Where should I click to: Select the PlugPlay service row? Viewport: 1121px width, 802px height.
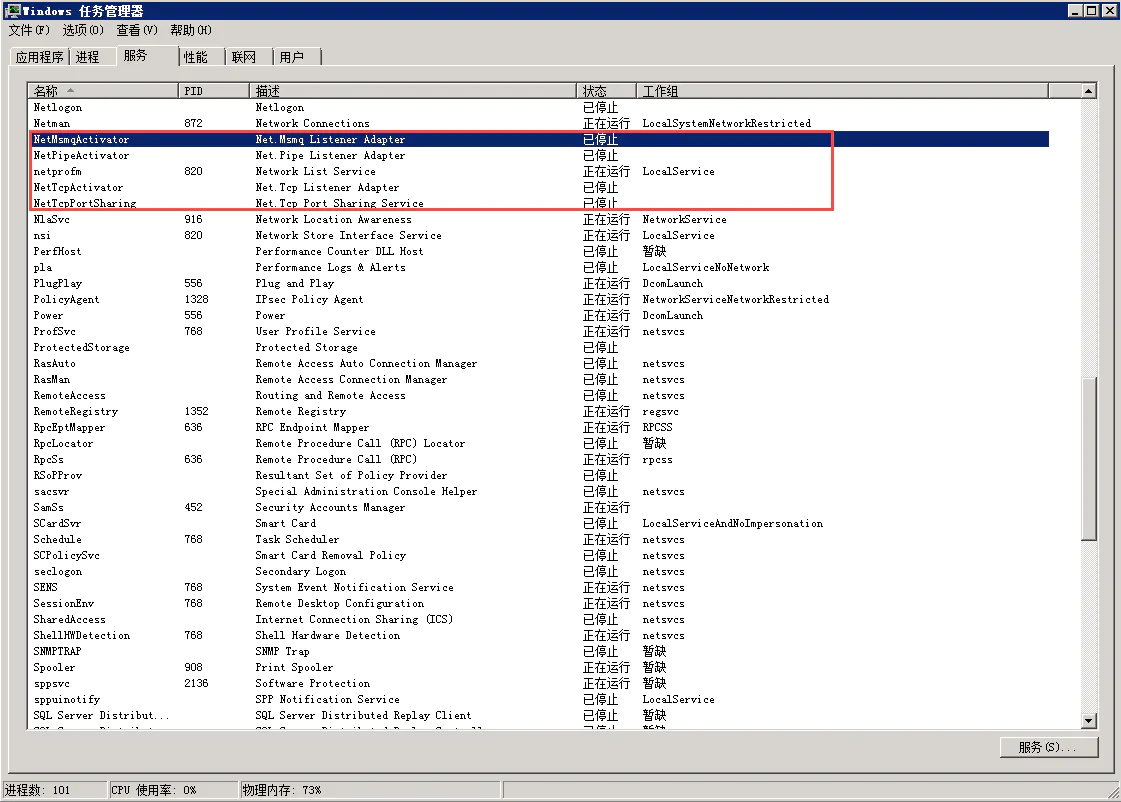(x=538, y=283)
